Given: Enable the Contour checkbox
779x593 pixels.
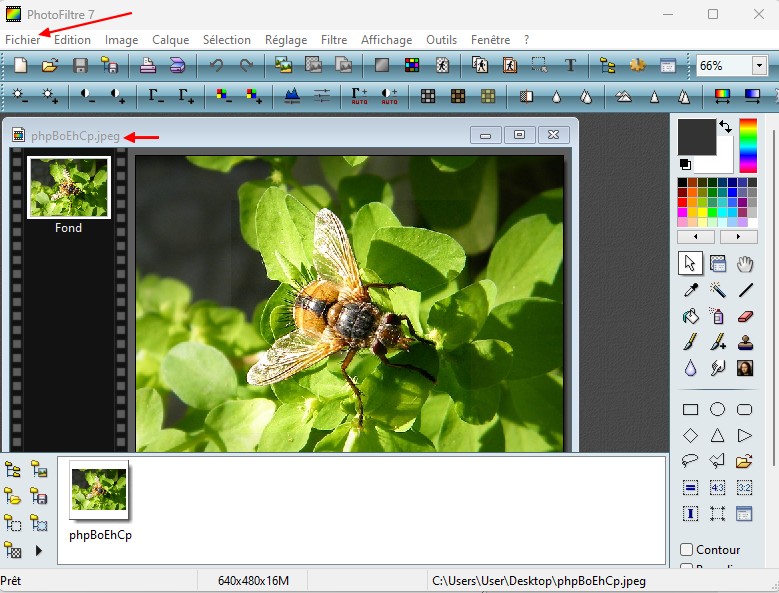Looking at the screenshot, I should point(687,550).
